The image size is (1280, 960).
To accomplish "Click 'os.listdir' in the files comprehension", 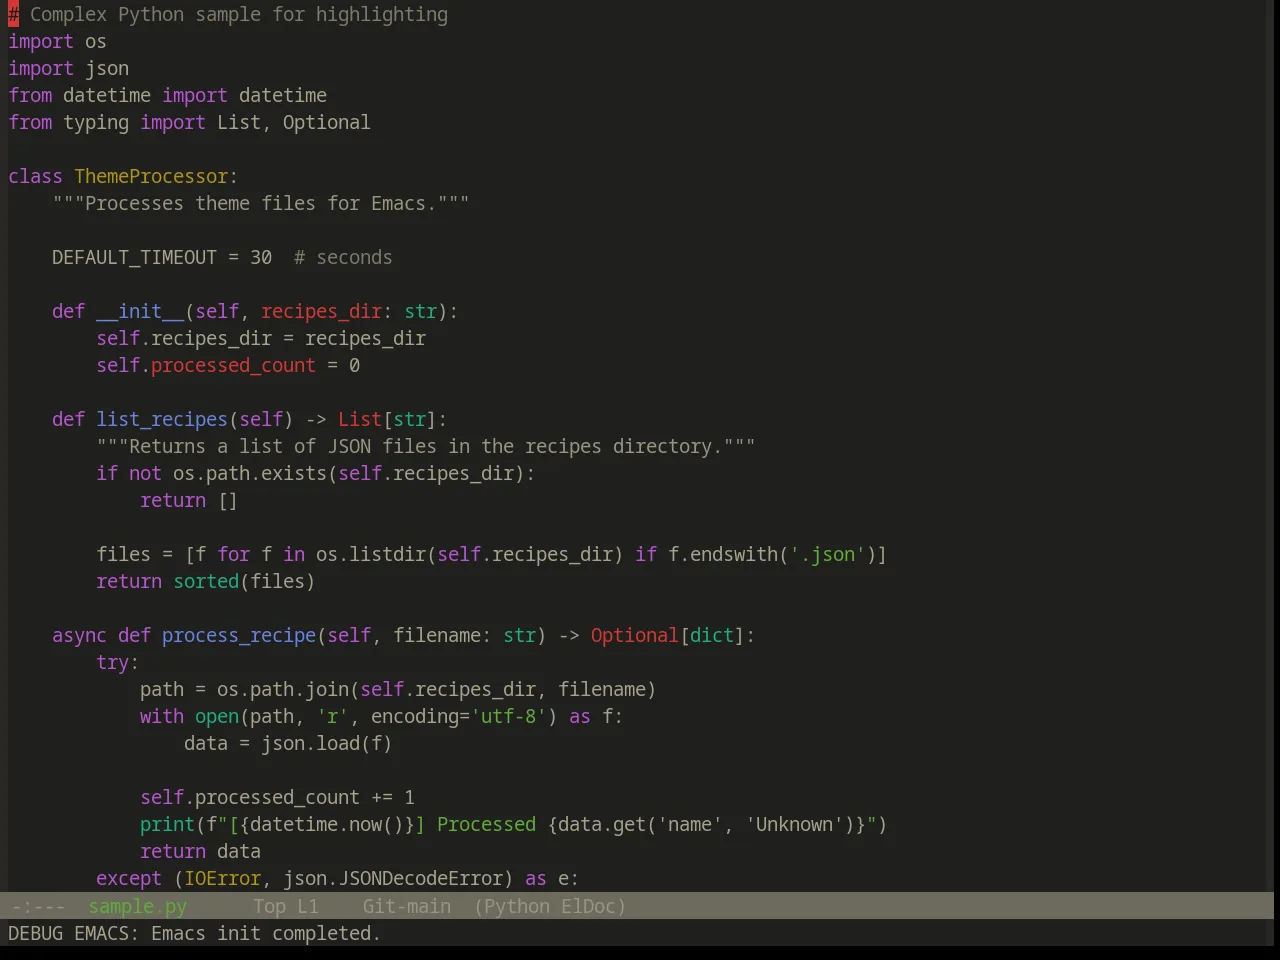I will tap(371, 554).
